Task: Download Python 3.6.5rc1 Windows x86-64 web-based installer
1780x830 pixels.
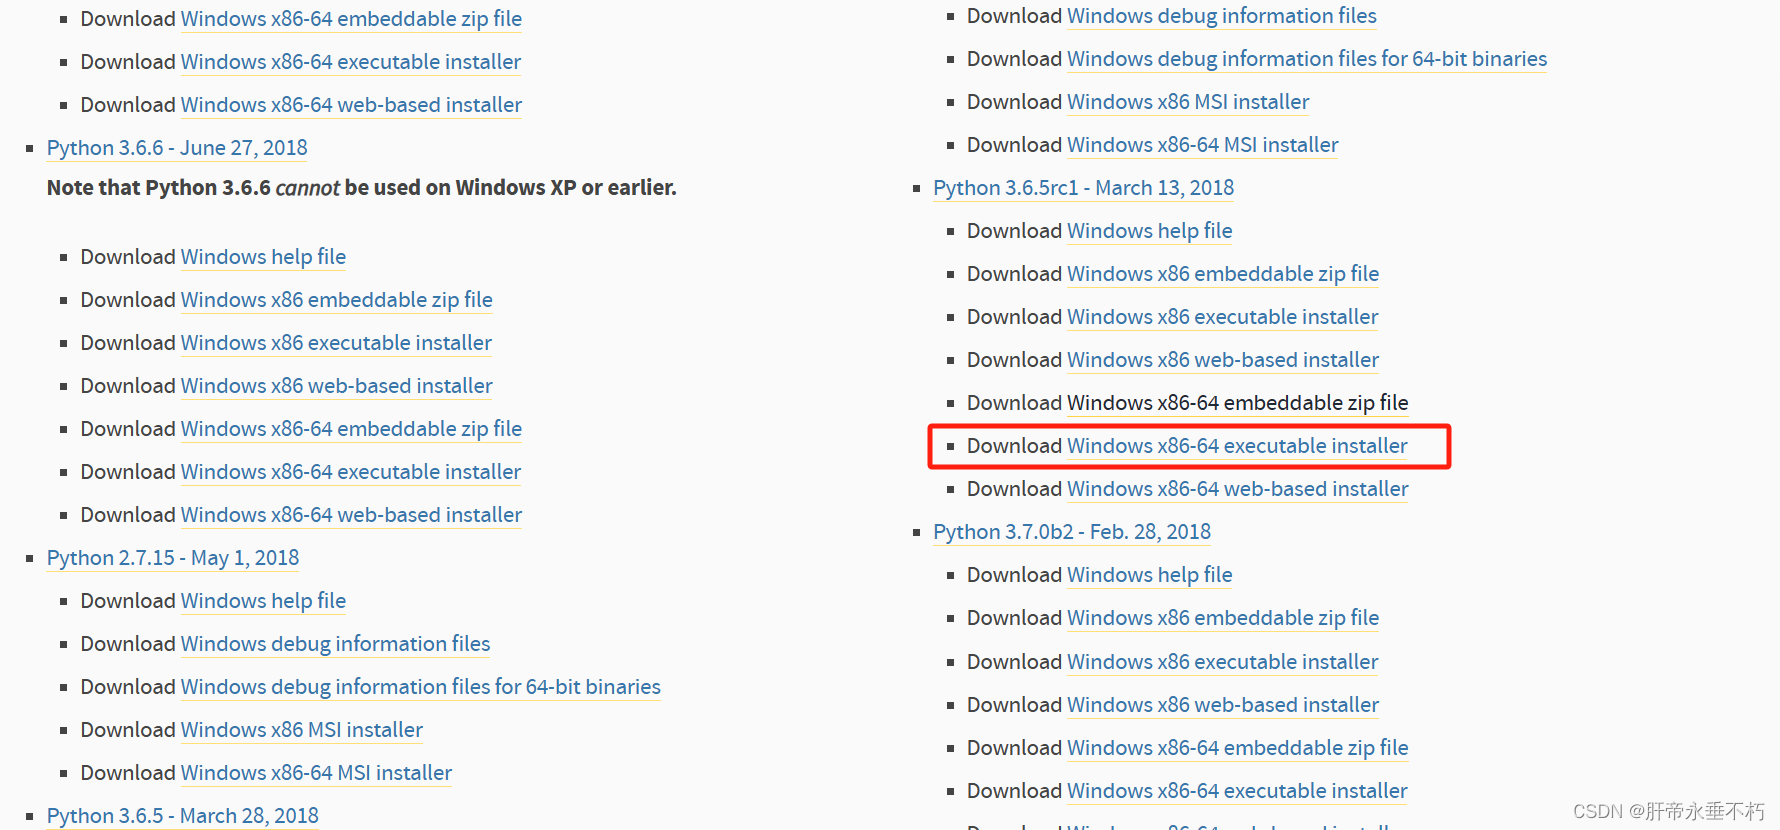Action: pyautogui.click(x=1237, y=489)
